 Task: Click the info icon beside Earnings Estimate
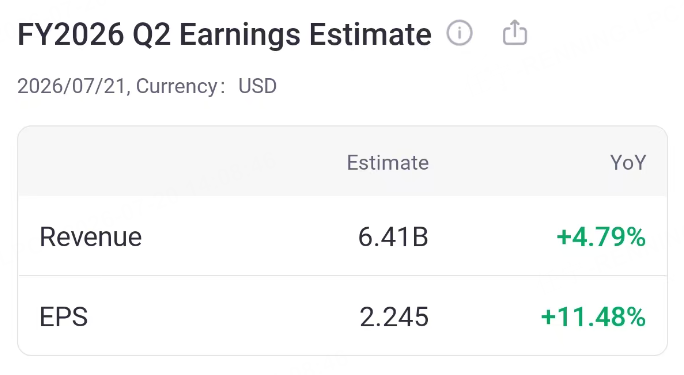click(459, 33)
